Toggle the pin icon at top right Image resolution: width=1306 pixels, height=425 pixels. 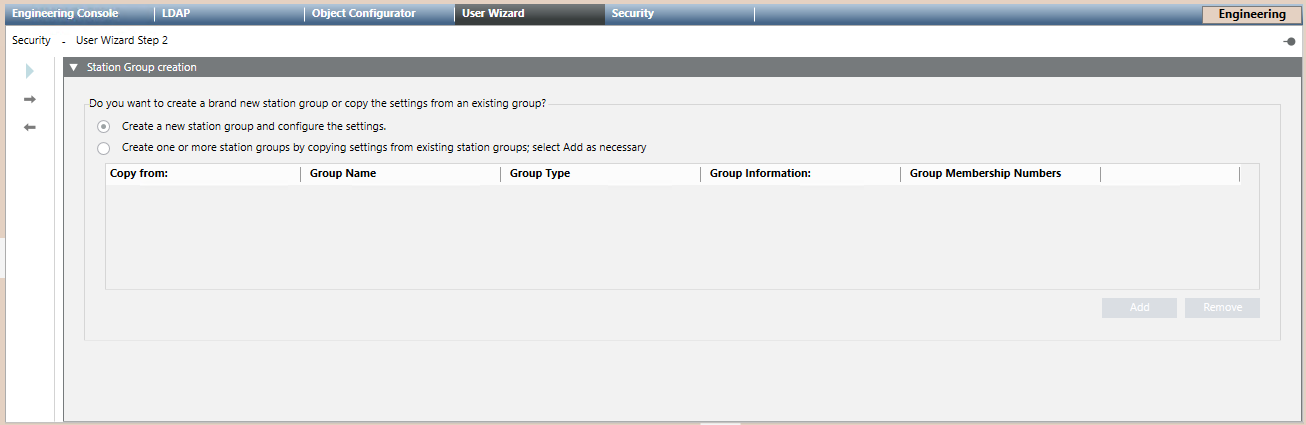[1290, 41]
